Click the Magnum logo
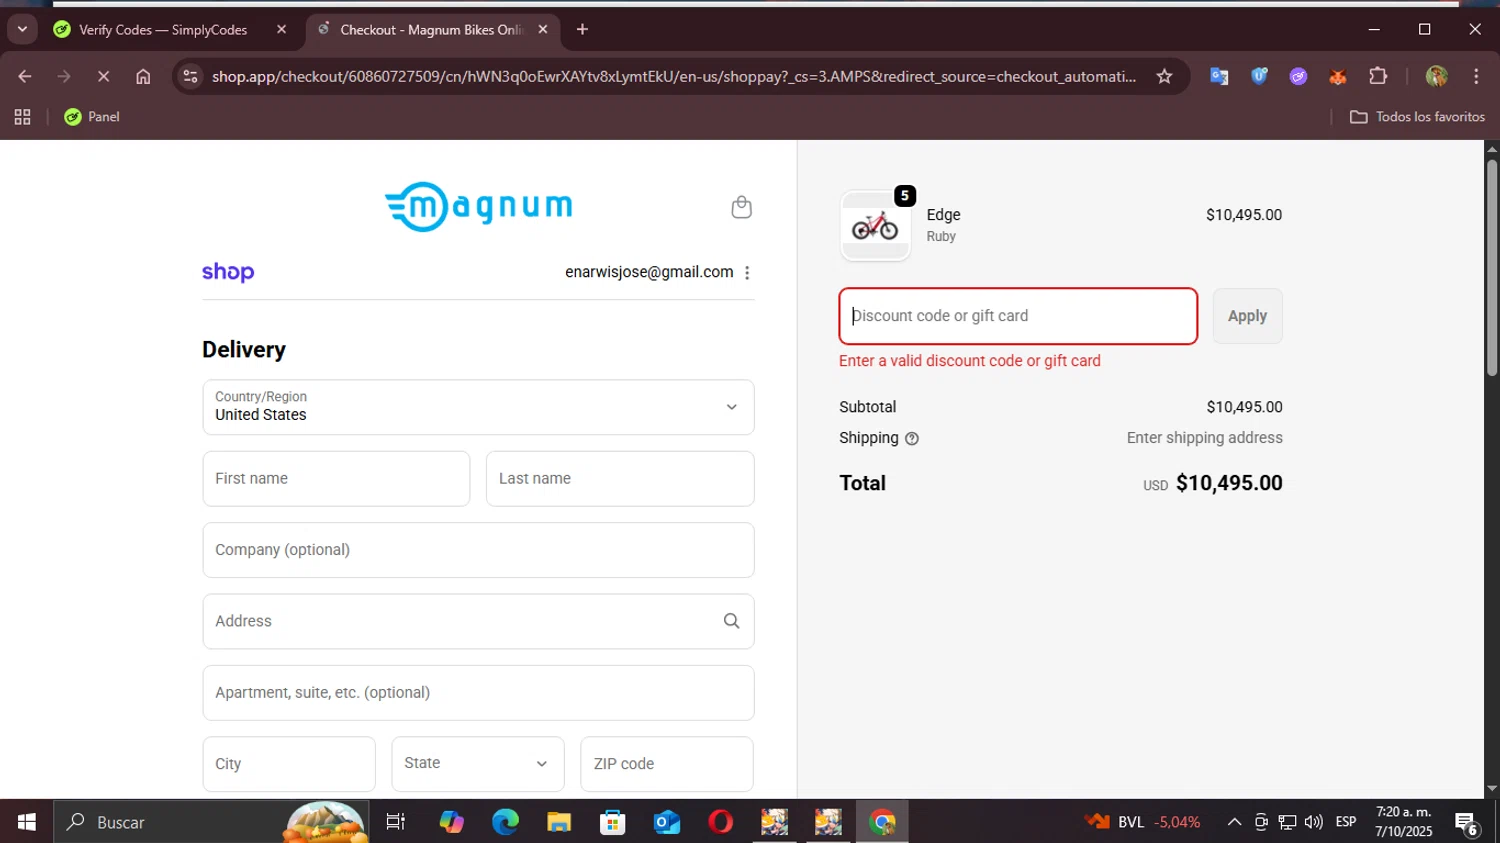 [478, 207]
